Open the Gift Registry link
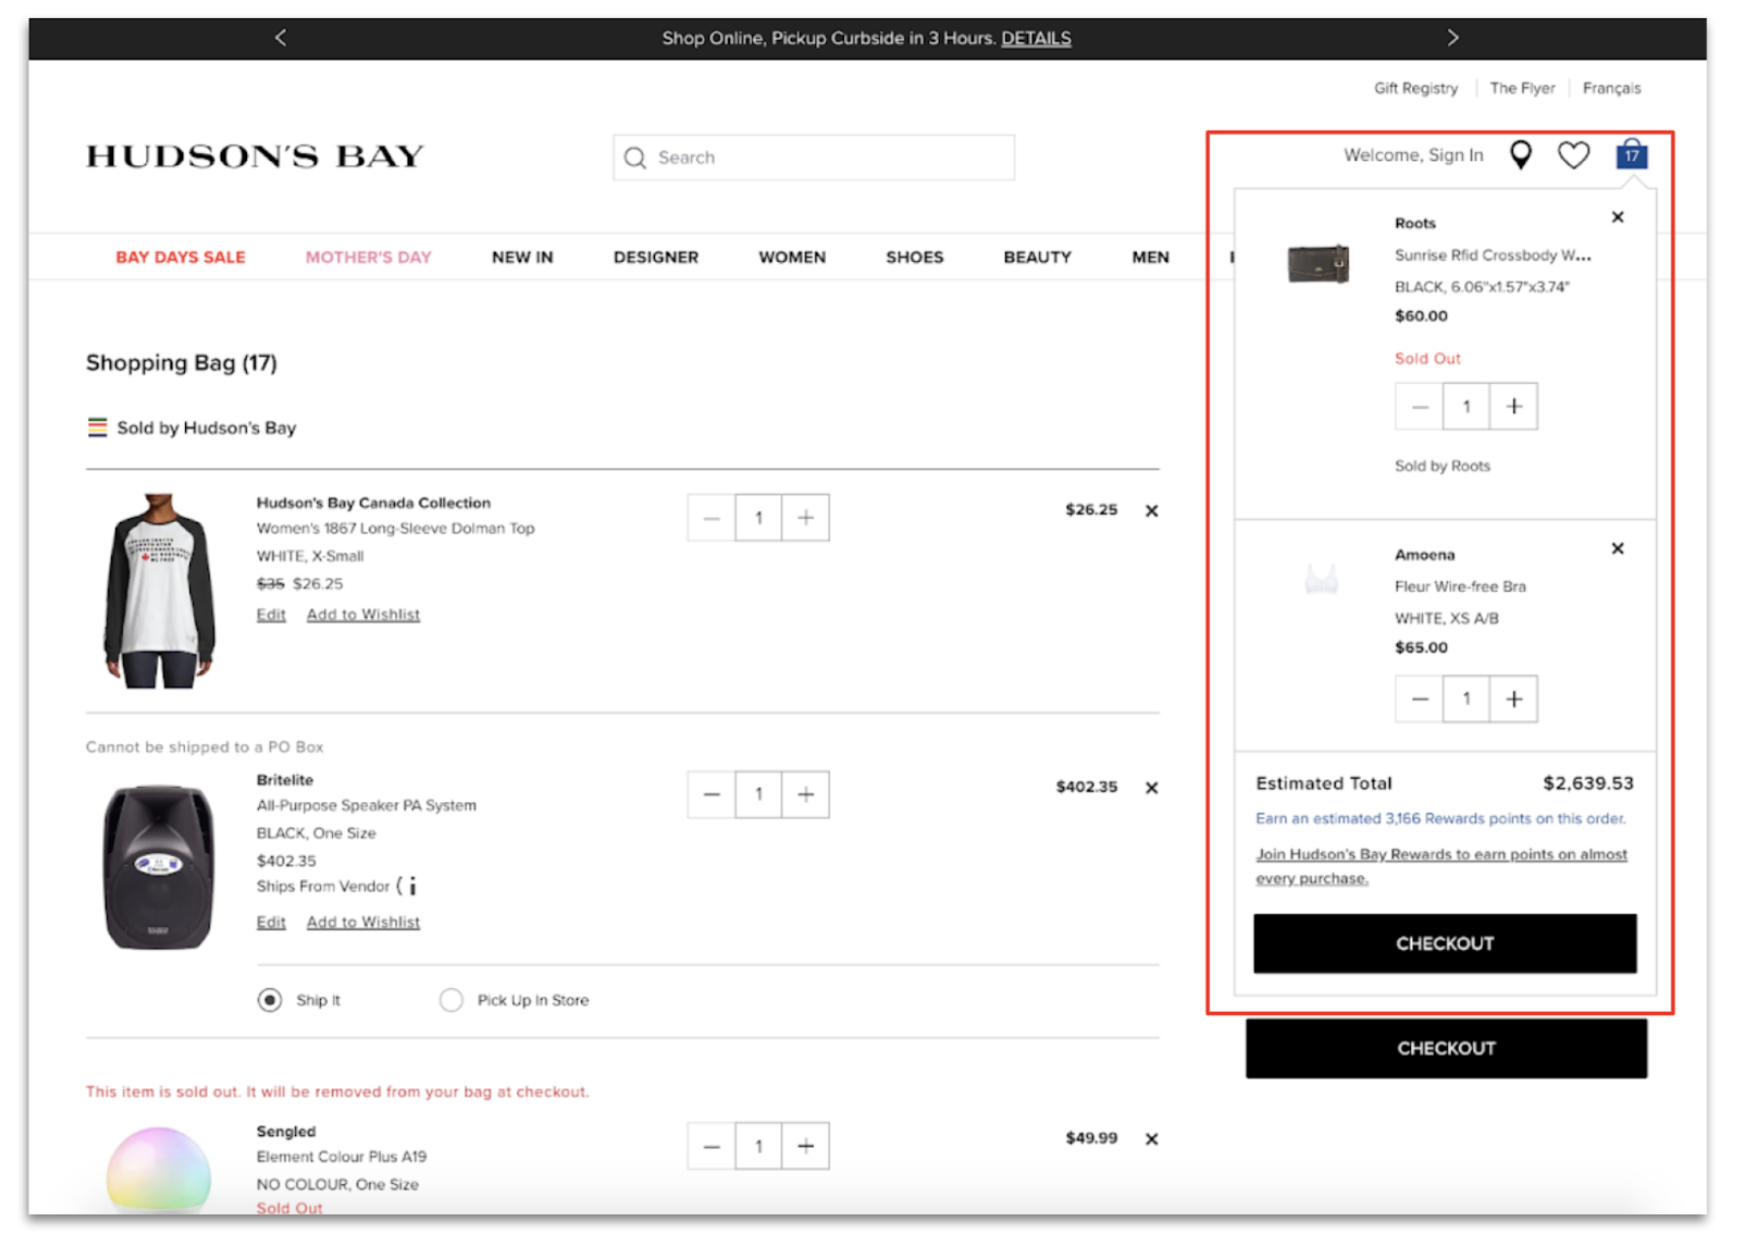The height and width of the screenshot is (1250, 1738). coord(1415,88)
